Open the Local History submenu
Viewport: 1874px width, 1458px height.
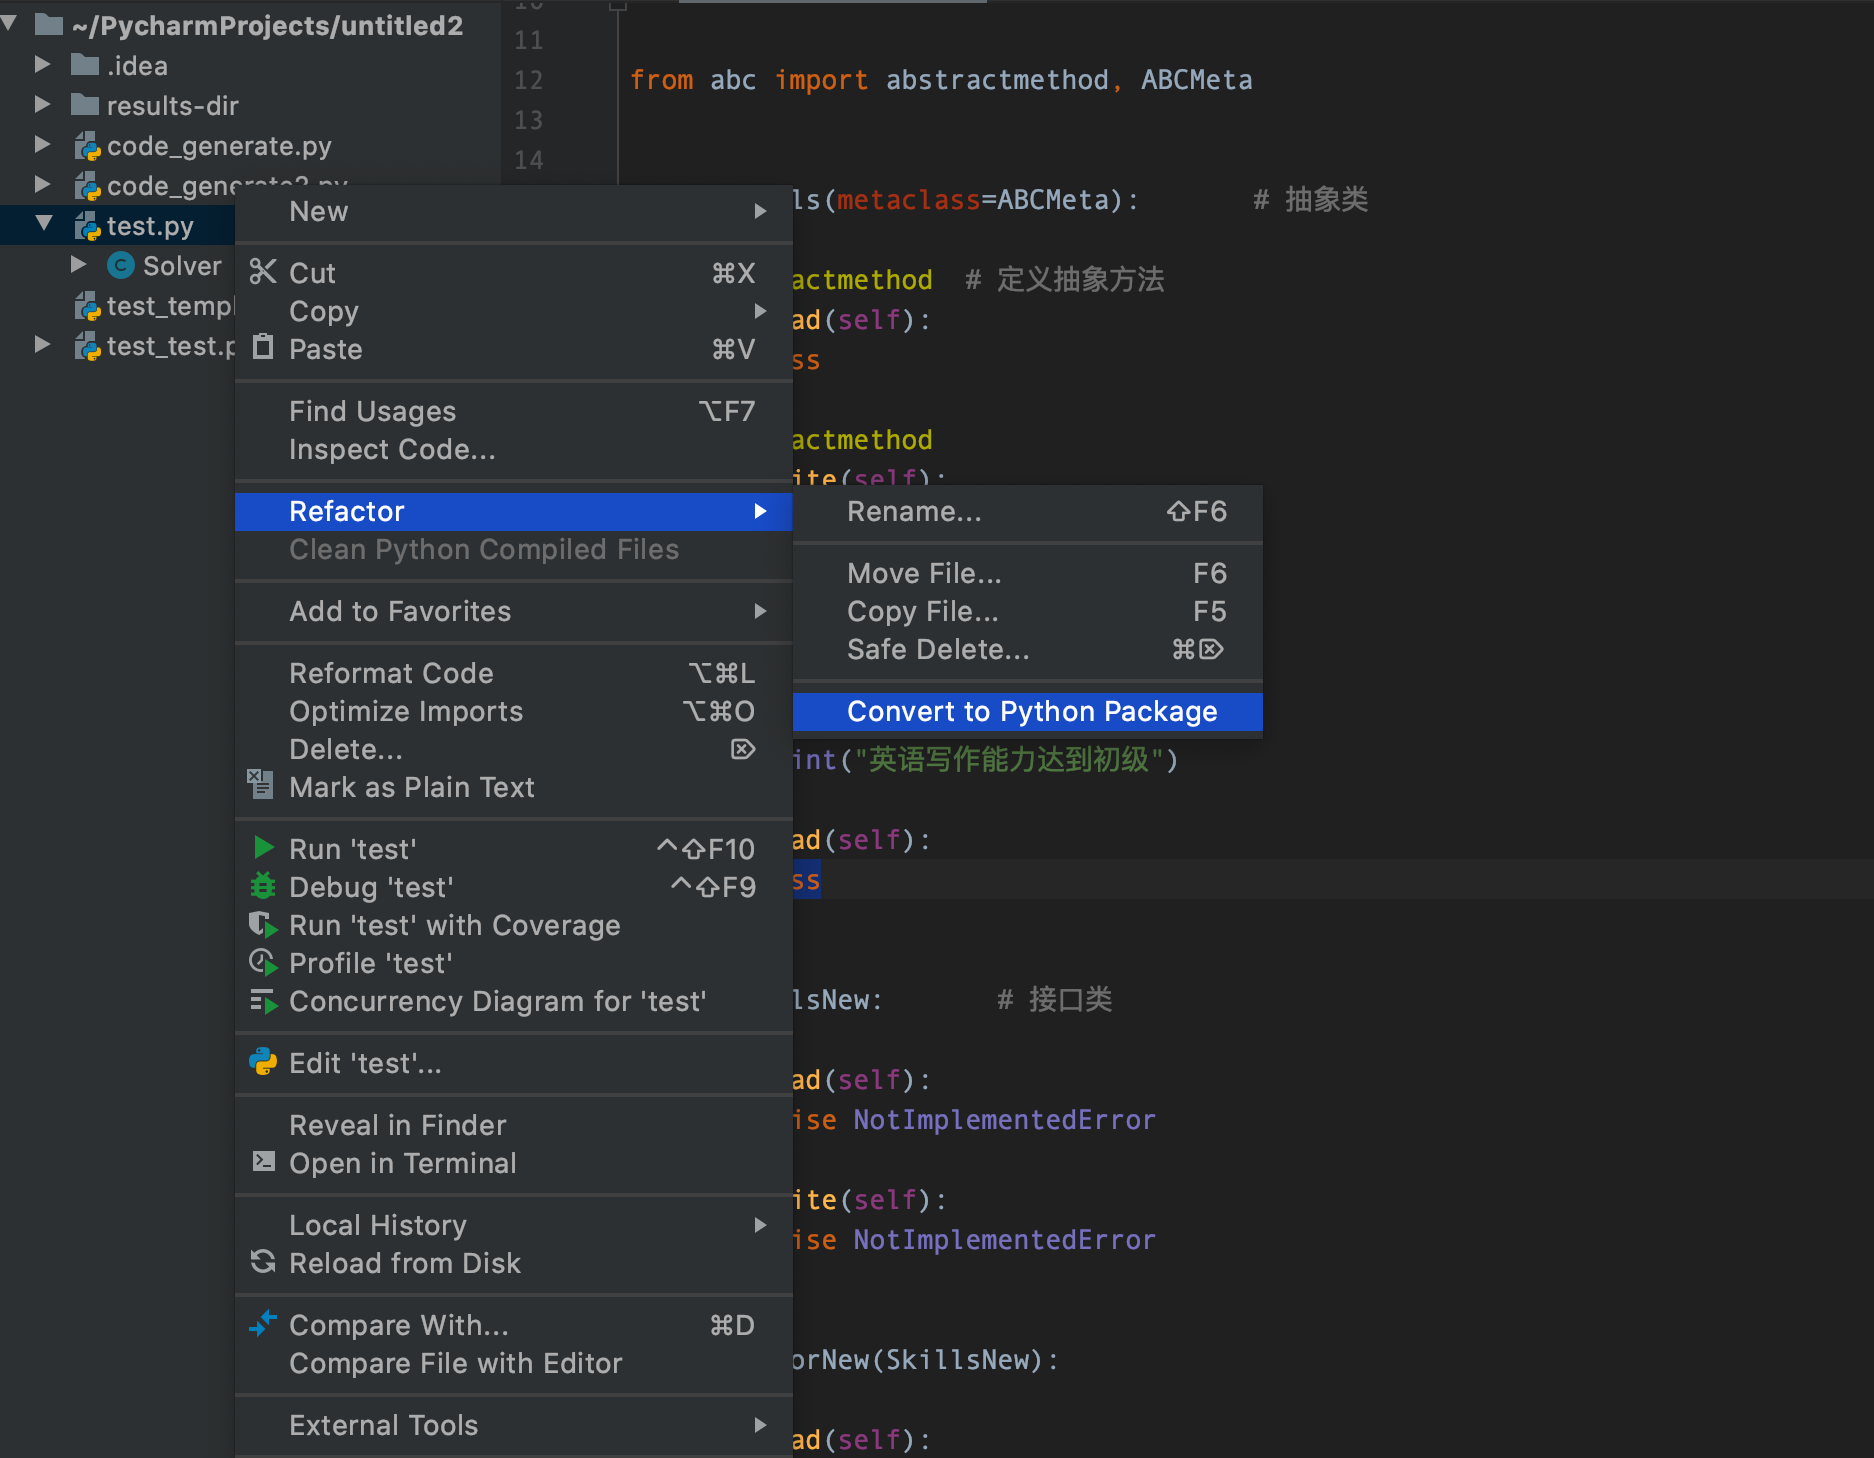[x=514, y=1225]
